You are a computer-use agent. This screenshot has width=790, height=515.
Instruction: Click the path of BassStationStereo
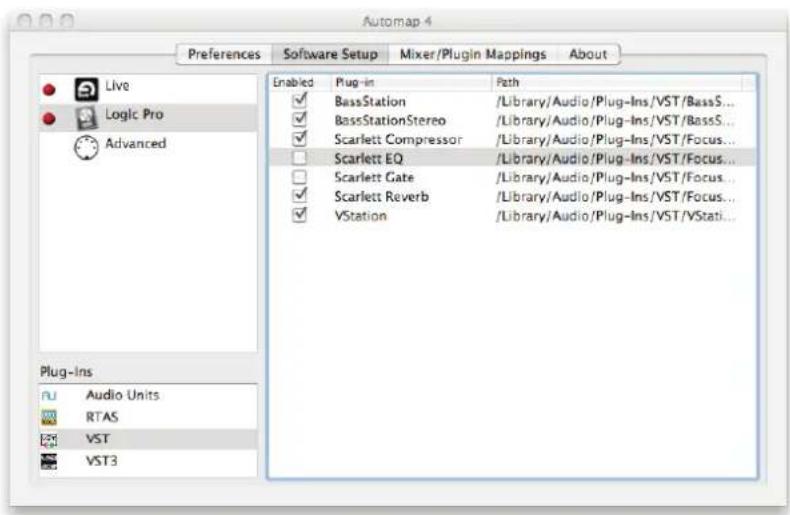(615, 120)
